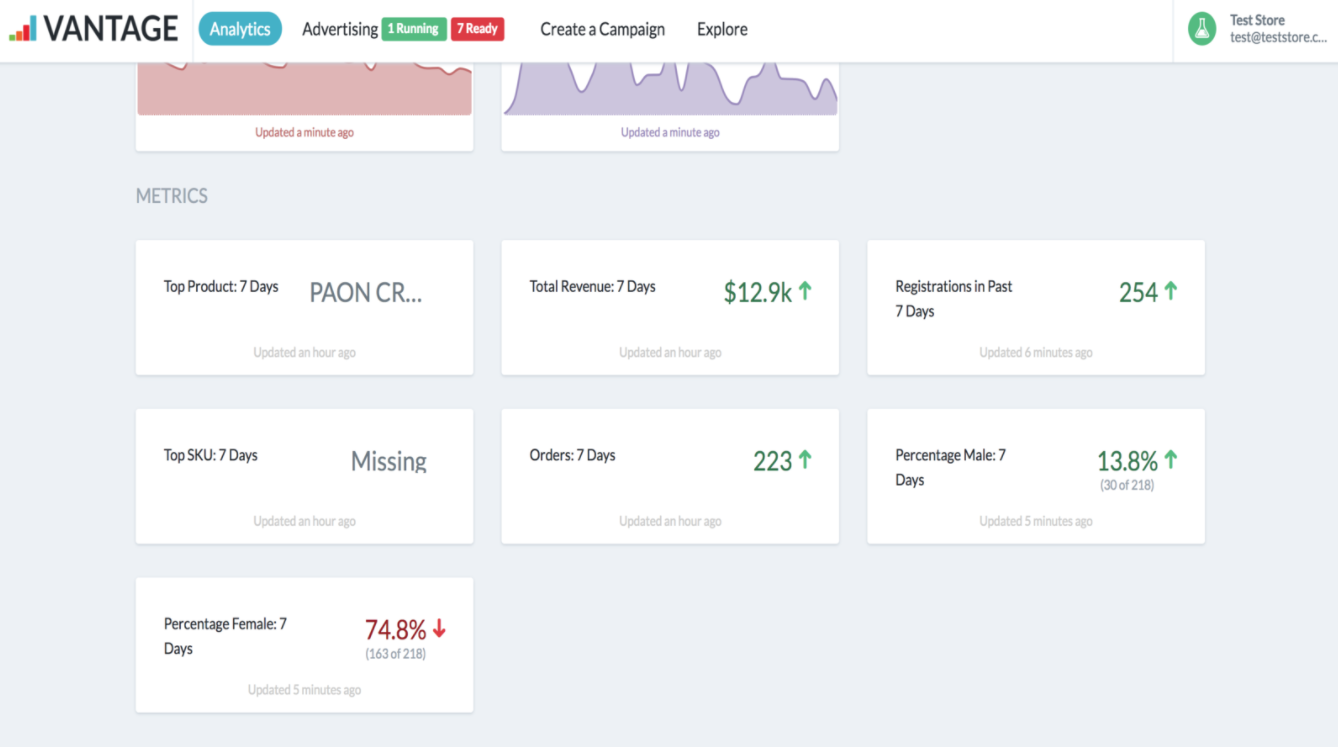Open the Total Revenue: 7 Days card

[670, 308]
